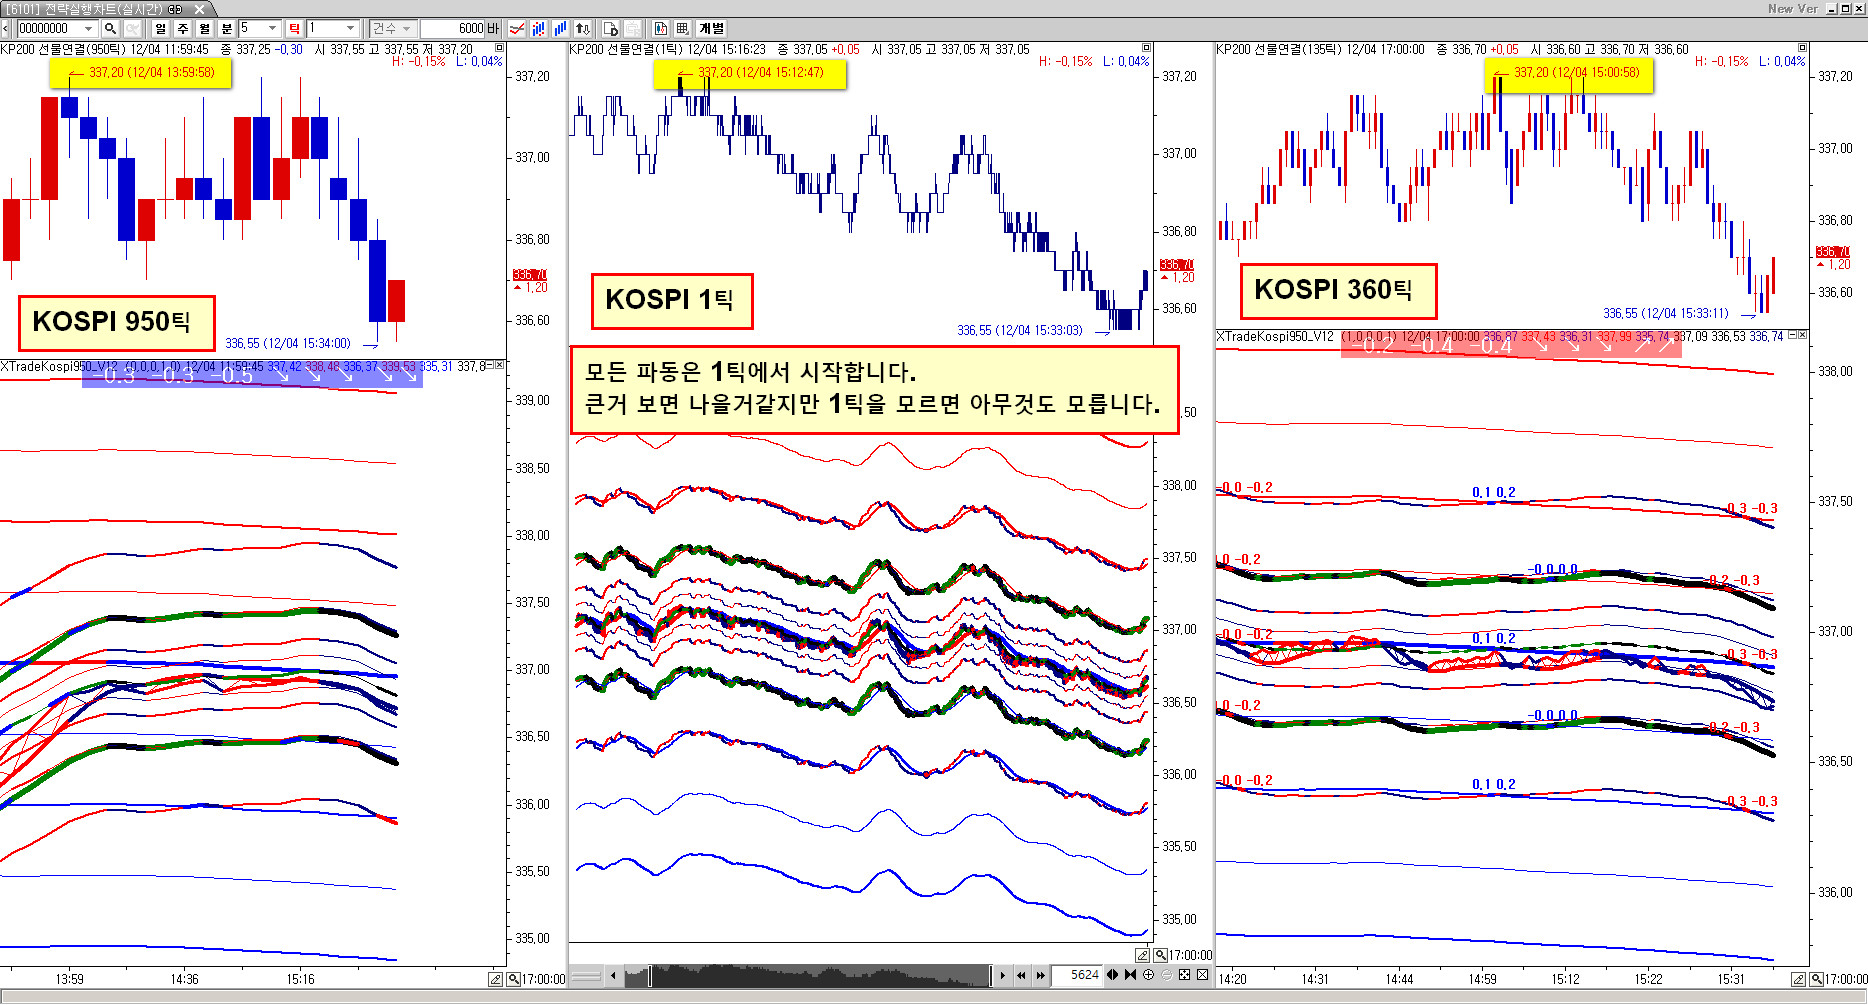This screenshot has width=1868, height=1005.
Task: Click the expand horizontally diamond icon
Action: [x=1112, y=975]
